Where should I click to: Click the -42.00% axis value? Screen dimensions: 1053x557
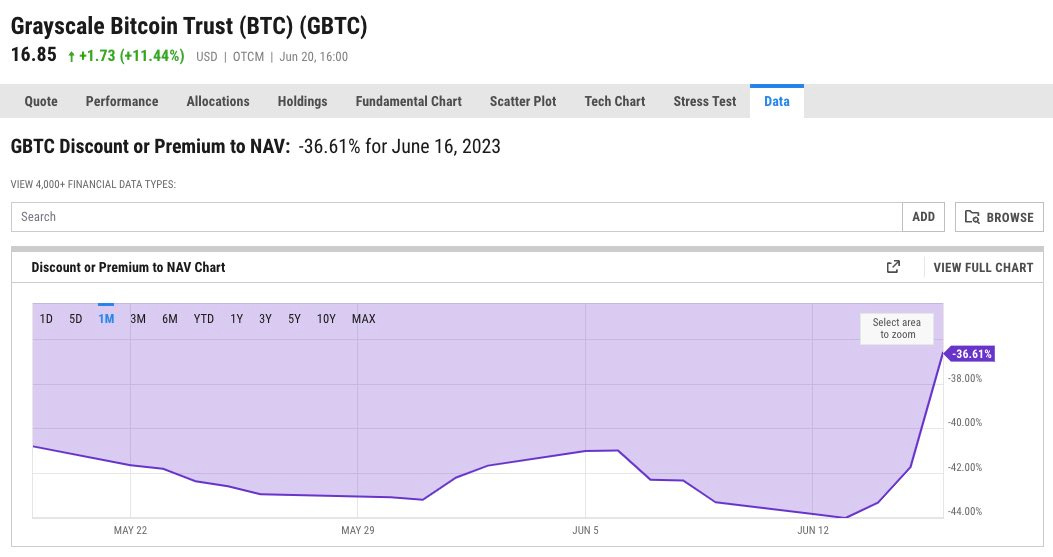pos(965,467)
